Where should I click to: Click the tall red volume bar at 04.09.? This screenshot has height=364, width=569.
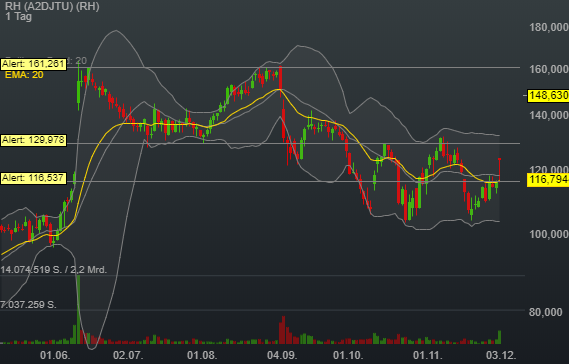(x=282, y=330)
